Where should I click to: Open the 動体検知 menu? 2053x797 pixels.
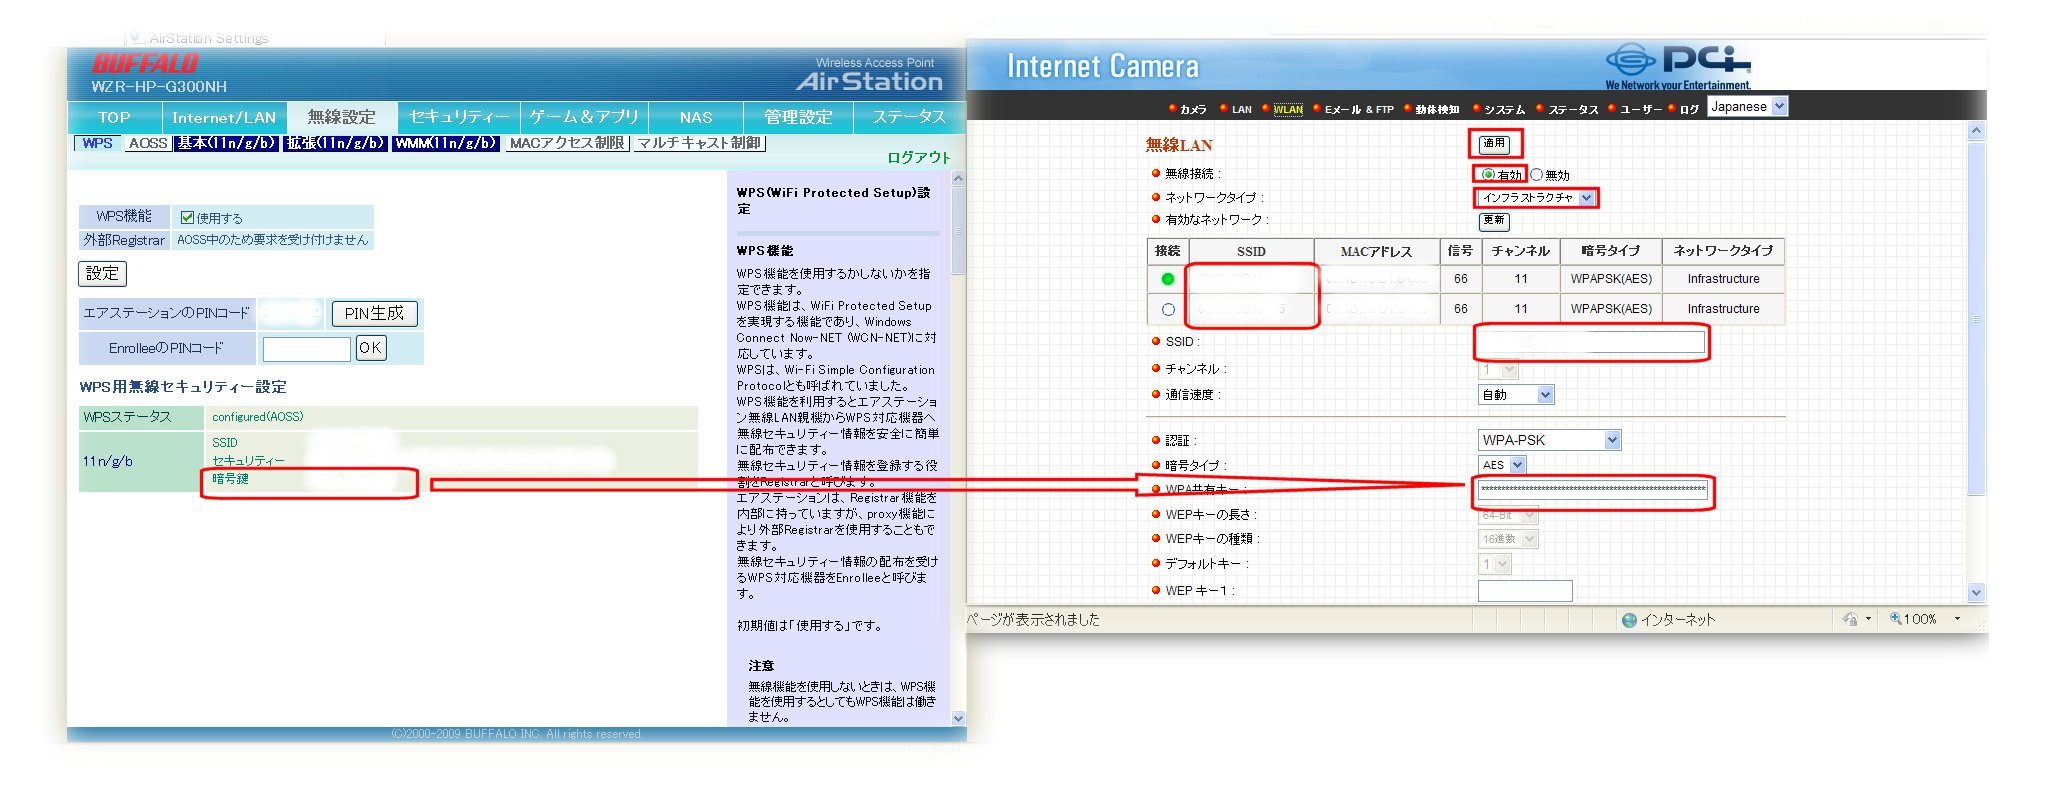1437,109
